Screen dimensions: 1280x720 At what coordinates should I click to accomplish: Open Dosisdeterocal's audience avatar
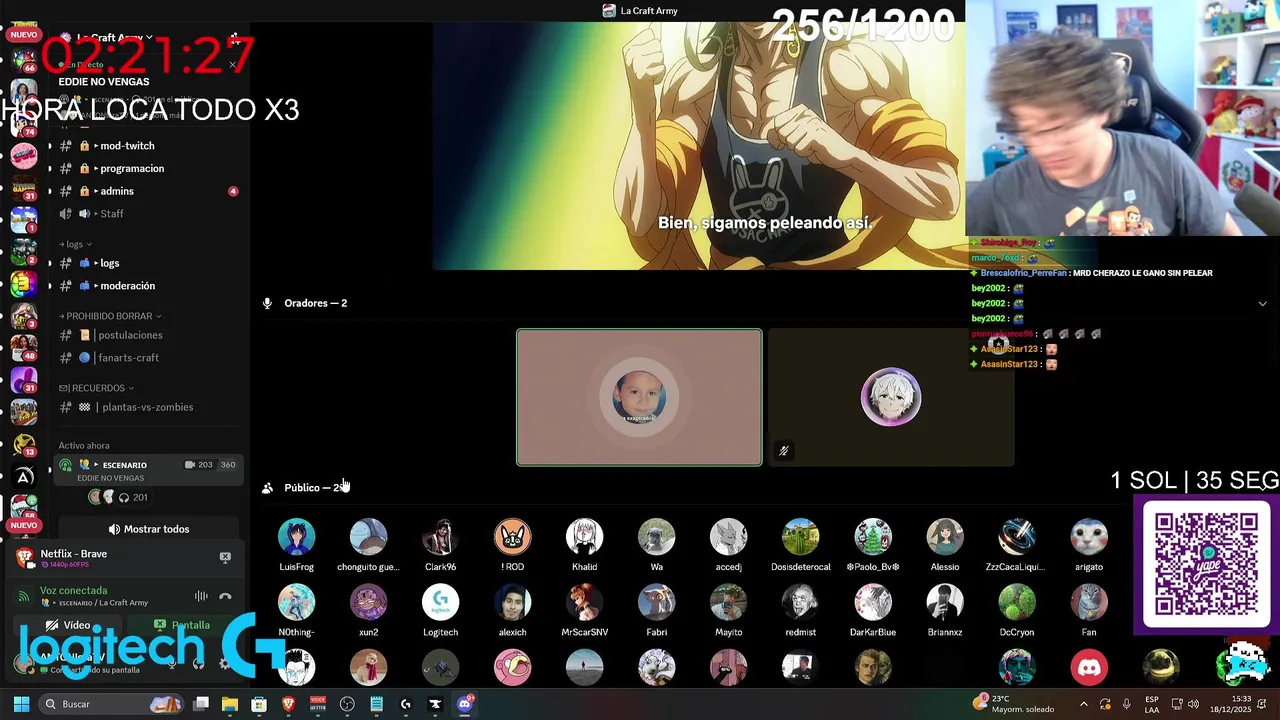click(x=800, y=537)
